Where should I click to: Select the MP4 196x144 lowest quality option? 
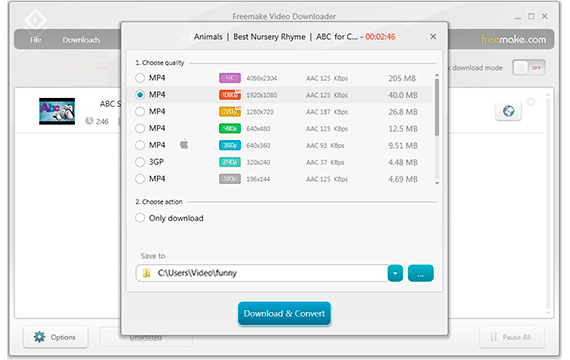coord(140,179)
